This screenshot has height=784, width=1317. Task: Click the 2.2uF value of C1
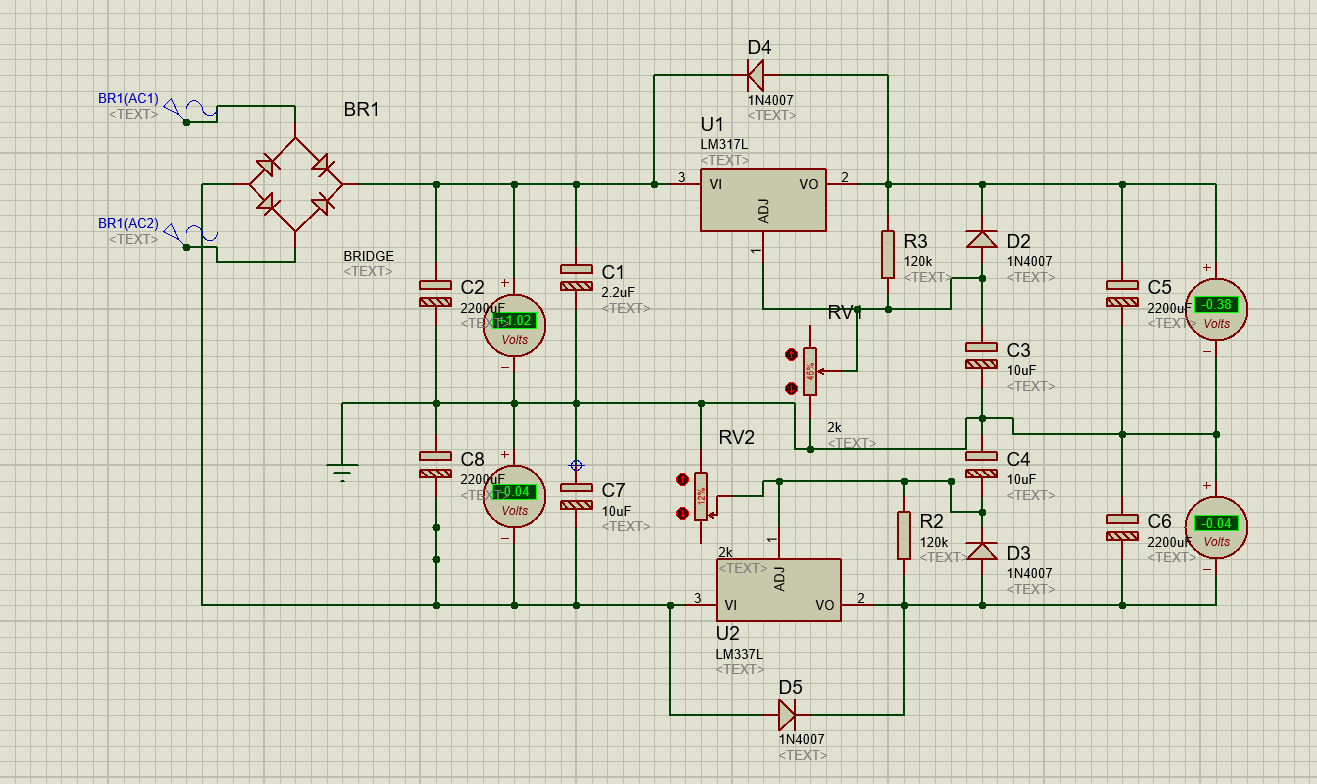click(618, 292)
